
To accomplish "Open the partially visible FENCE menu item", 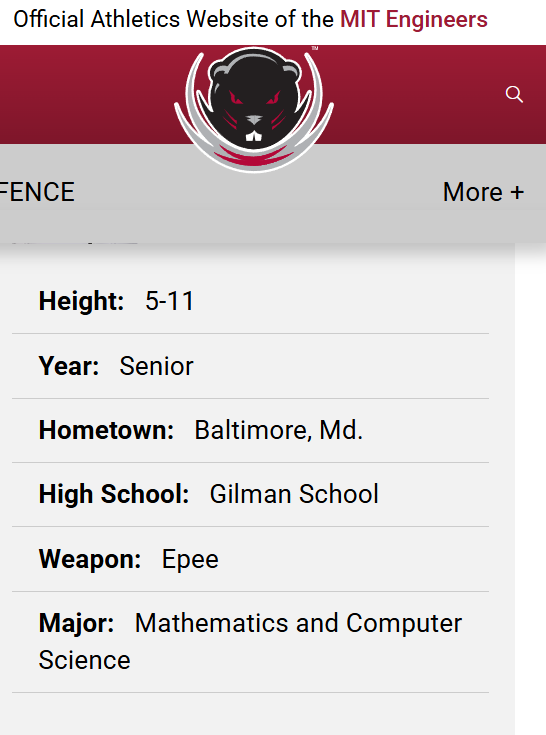I will click(x=37, y=192).
